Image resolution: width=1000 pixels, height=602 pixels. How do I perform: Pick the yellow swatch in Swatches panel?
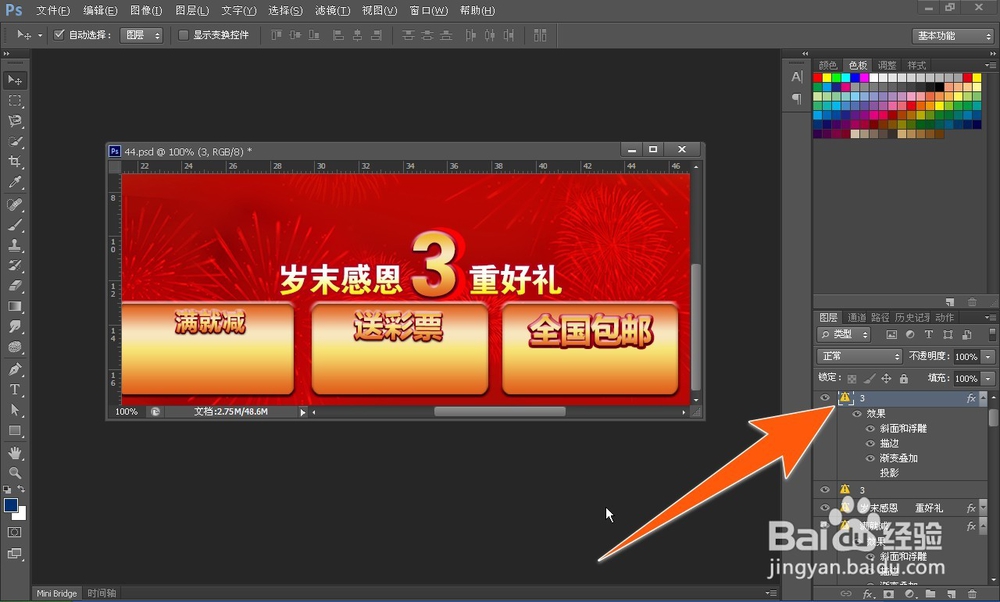pyautogui.click(x=827, y=78)
